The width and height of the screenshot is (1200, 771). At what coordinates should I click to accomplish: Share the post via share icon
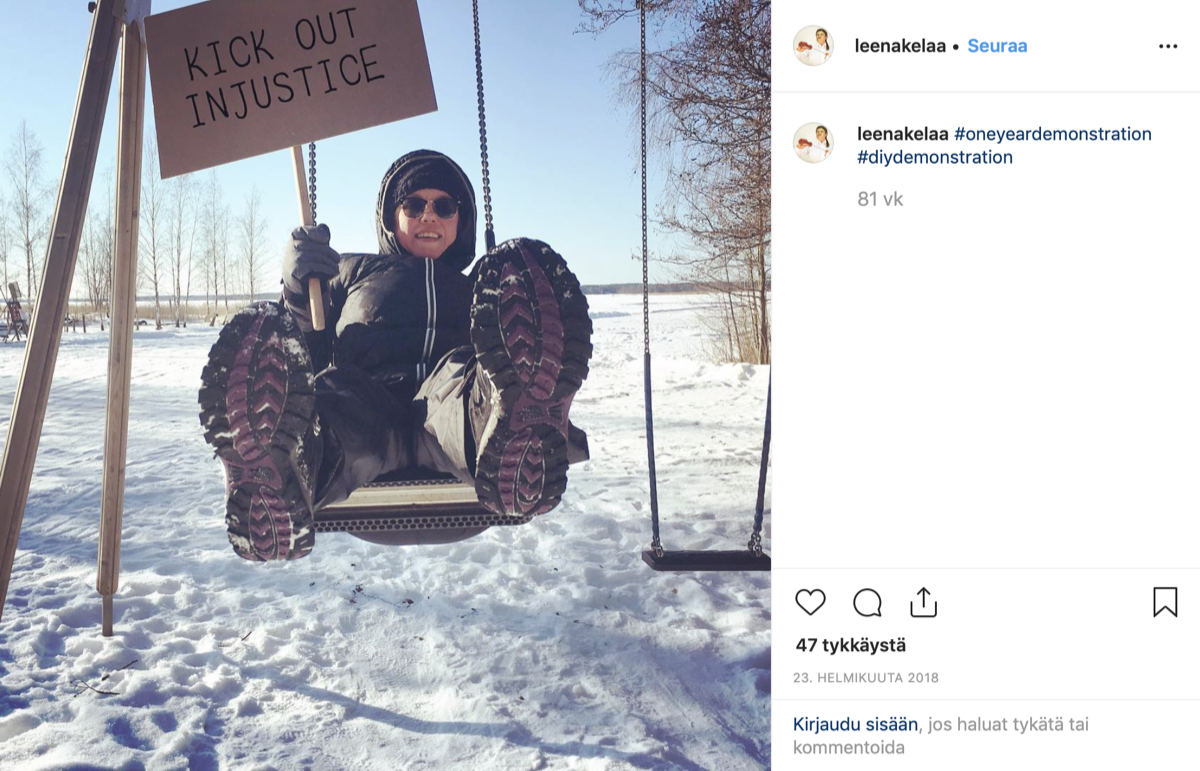coord(923,602)
